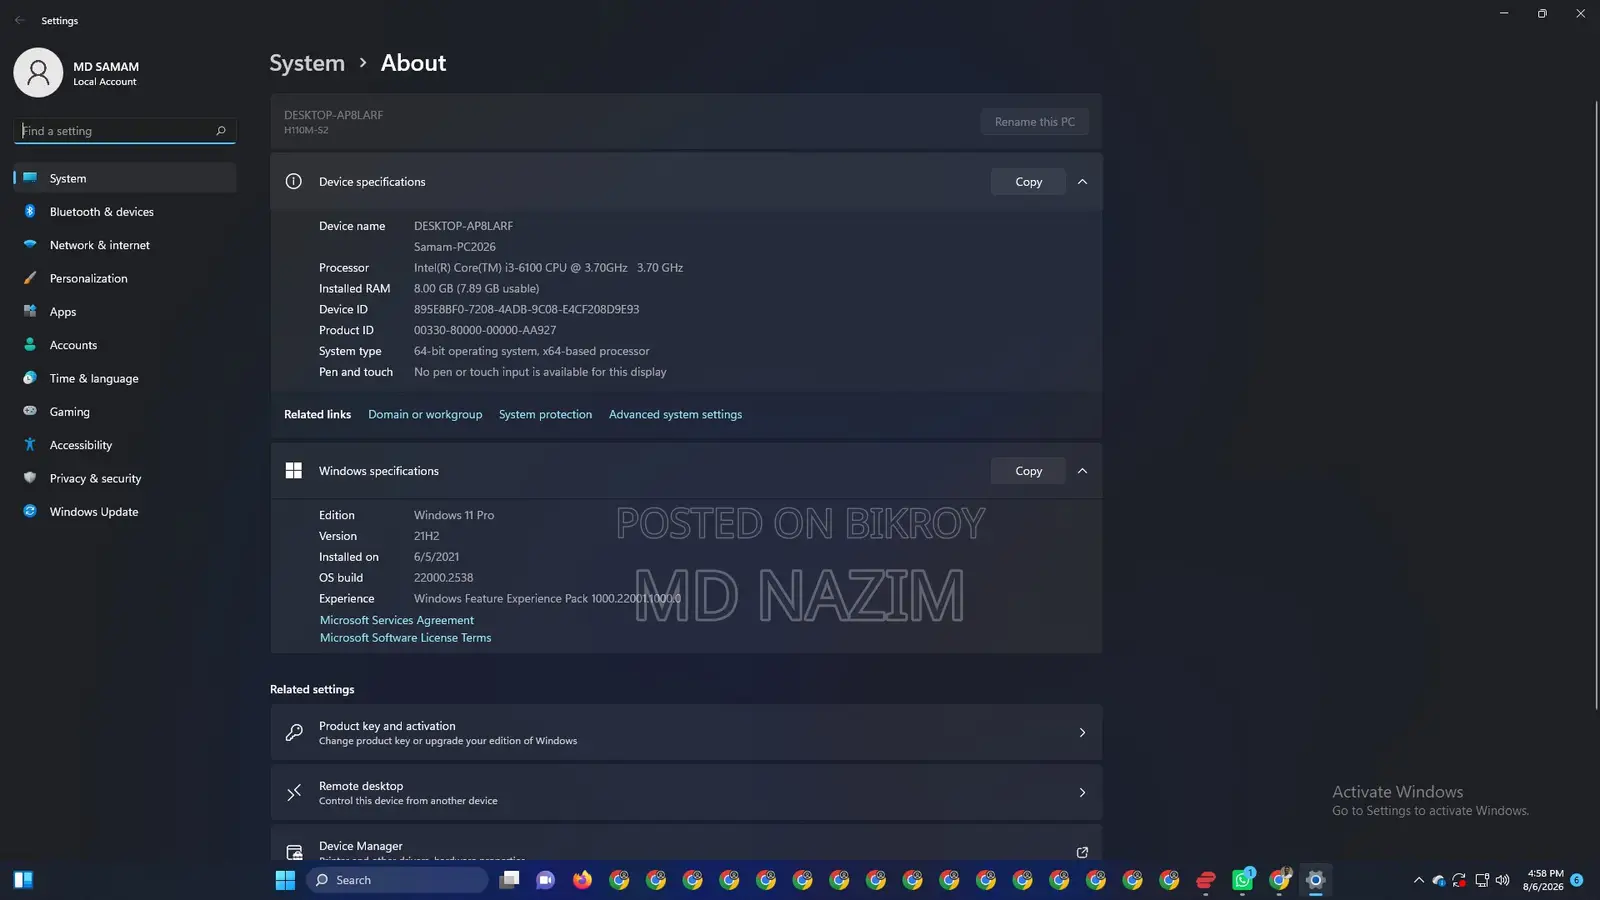Launch Firefox from the taskbar
This screenshot has height=900, width=1600.
582,880
